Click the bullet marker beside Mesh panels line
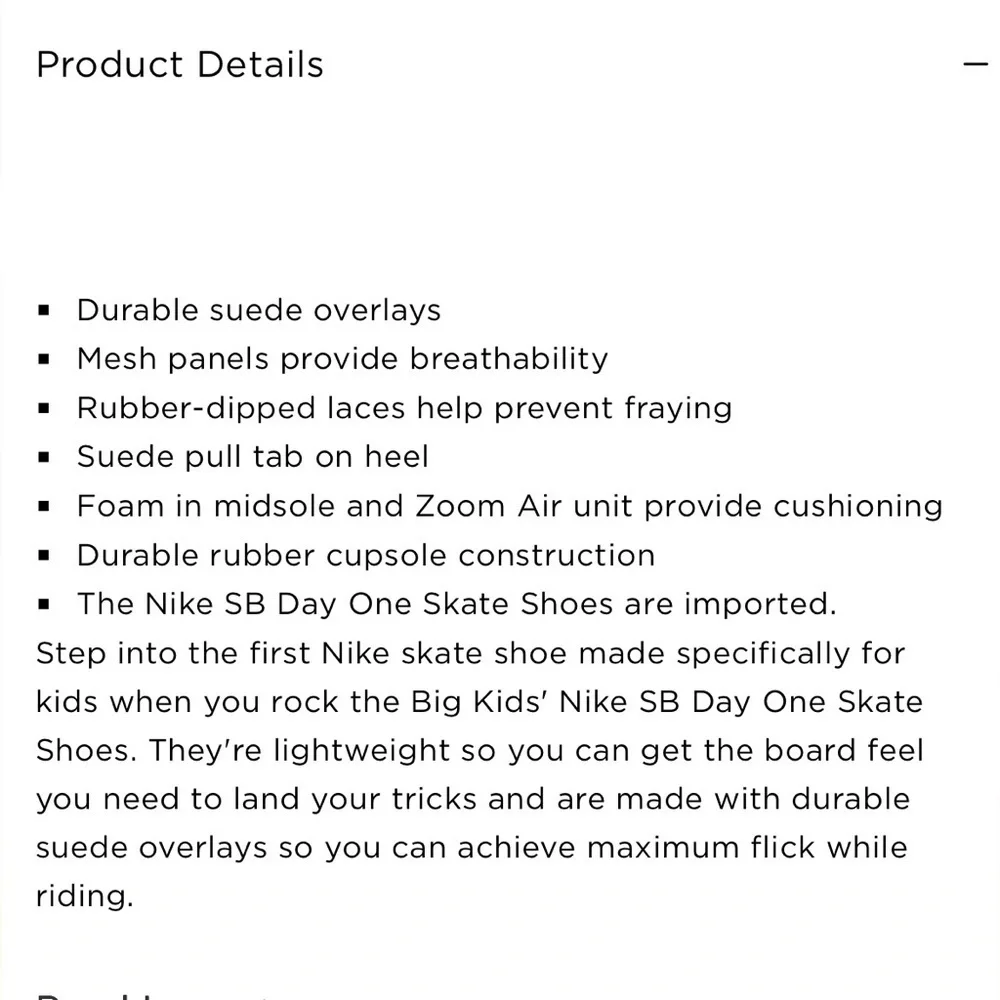Image resolution: width=1000 pixels, height=1000 pixels. (43, 360)
